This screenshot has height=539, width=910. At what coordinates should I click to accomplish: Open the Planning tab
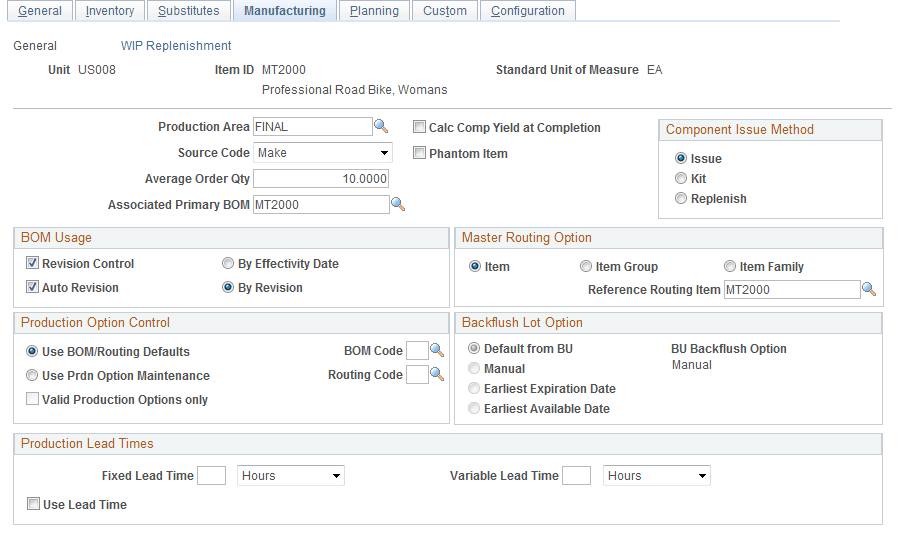click(374, 11)
